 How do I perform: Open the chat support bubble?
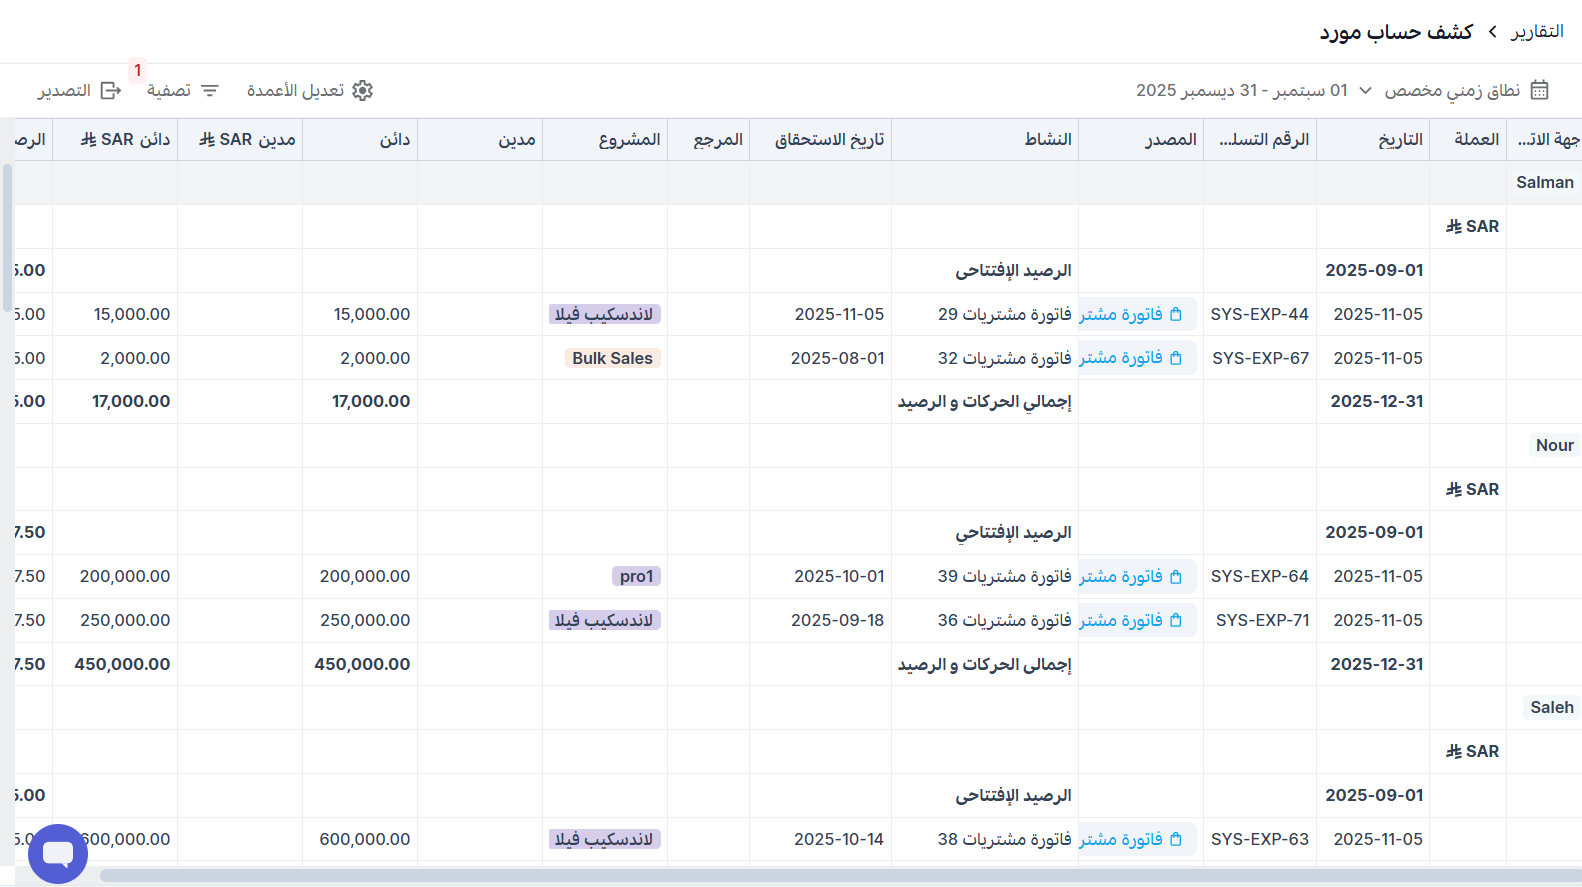pos(58,854)
